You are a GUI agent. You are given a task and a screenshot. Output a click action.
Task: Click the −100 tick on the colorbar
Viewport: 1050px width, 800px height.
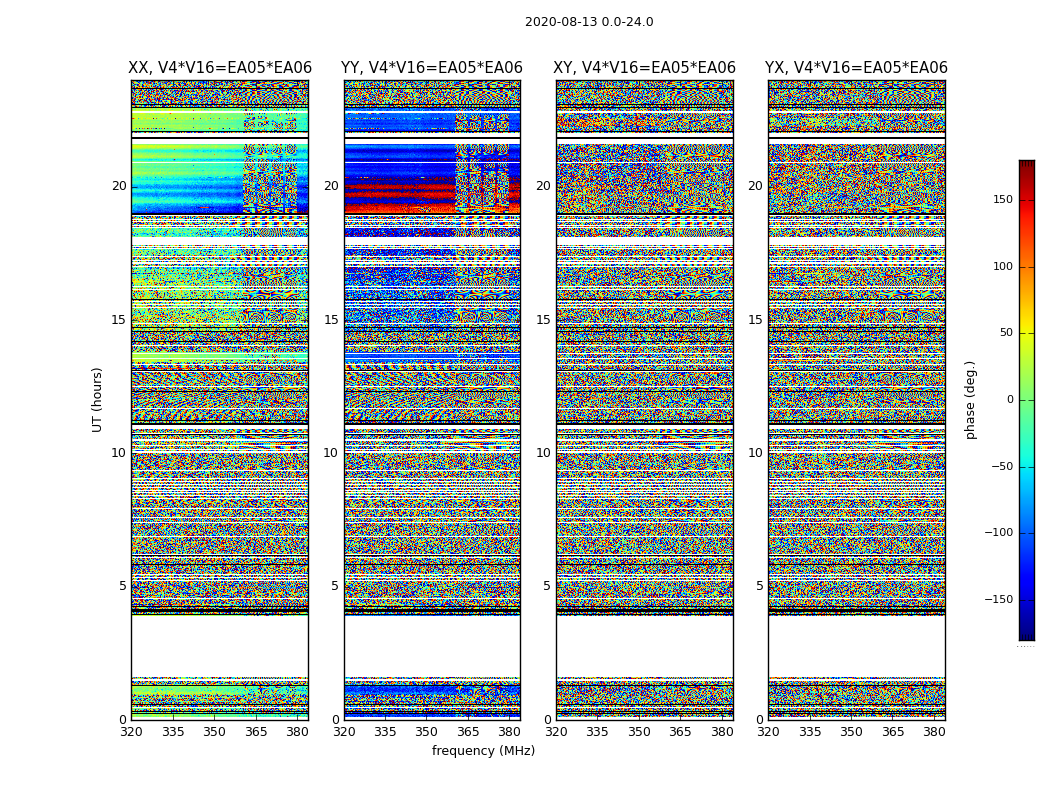pos(999,532)
